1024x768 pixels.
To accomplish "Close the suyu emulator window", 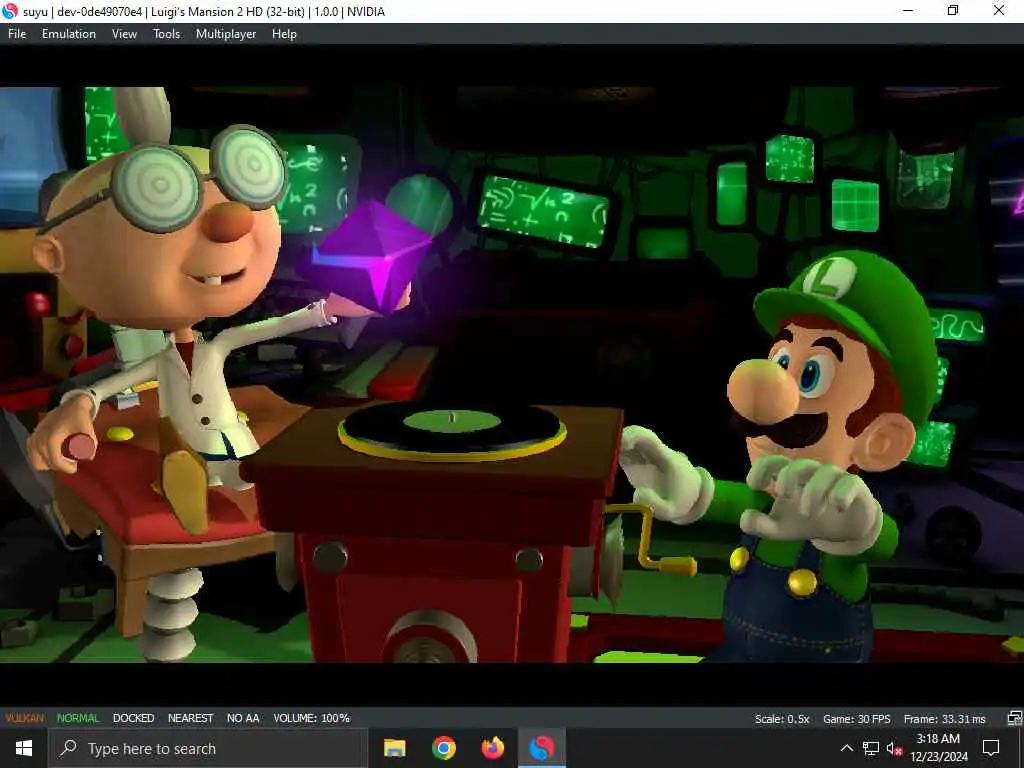I will pos(999,11).
